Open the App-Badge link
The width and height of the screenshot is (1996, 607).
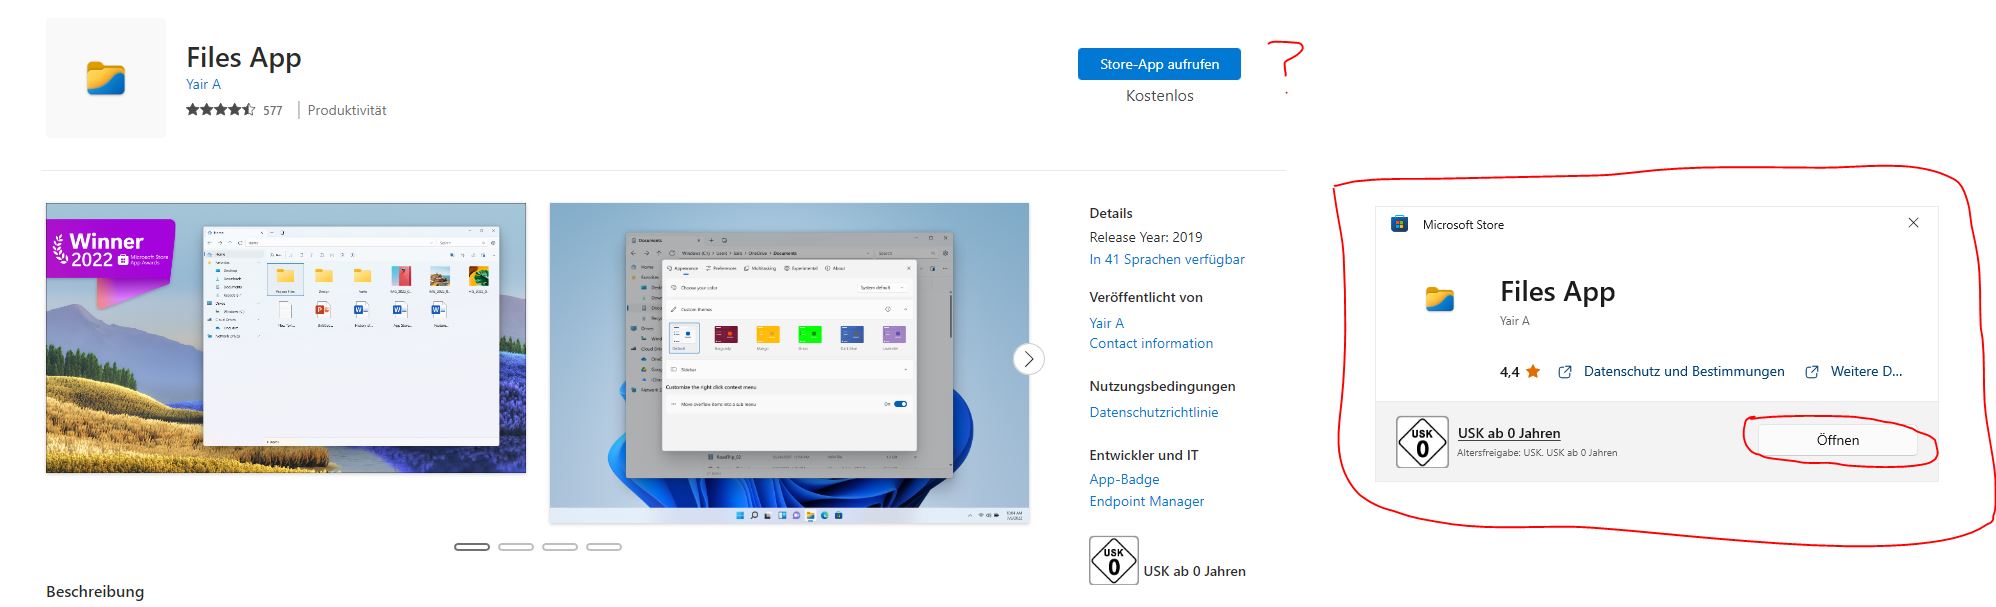point(1124,479)
